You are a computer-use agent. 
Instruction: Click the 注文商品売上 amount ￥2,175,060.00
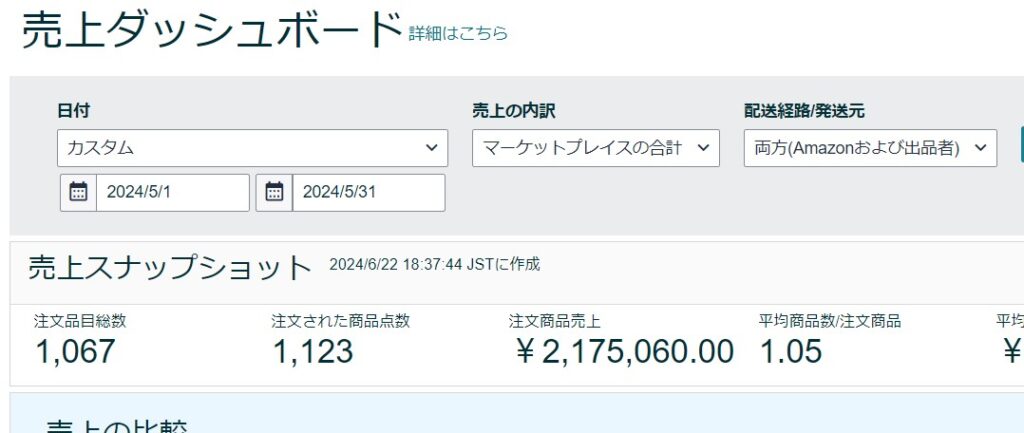[x=621, y=351]
